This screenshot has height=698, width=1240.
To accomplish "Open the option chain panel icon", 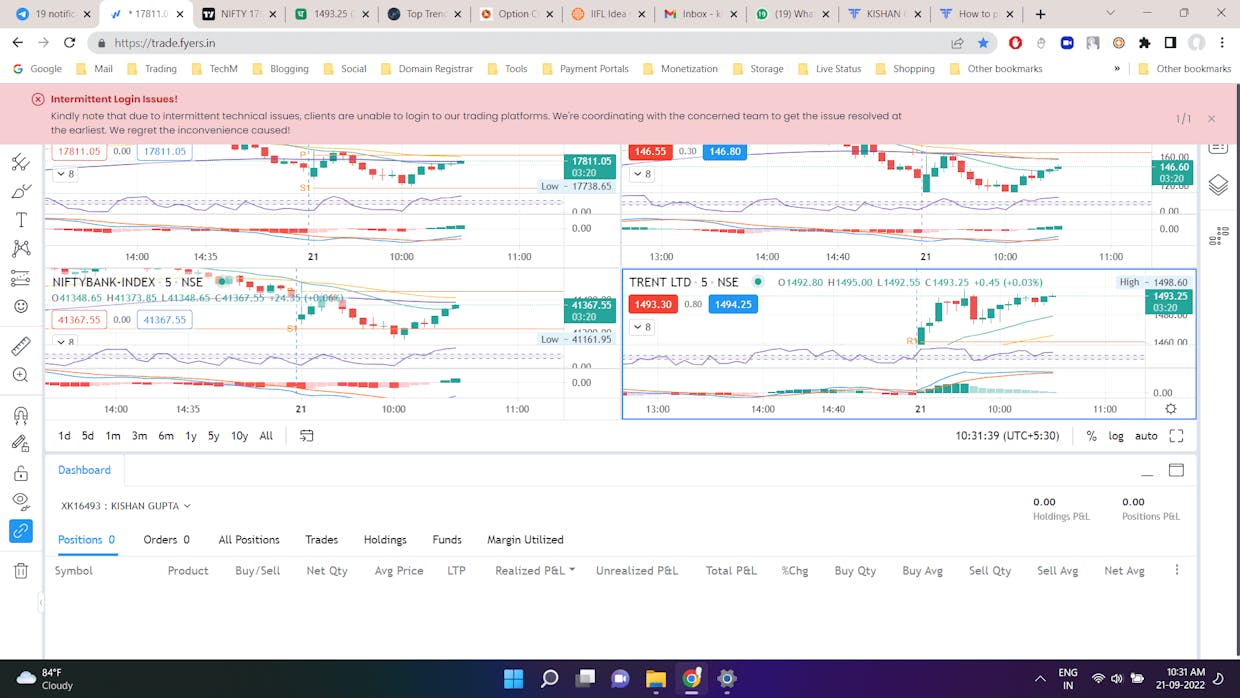I will click(1218, 238).
